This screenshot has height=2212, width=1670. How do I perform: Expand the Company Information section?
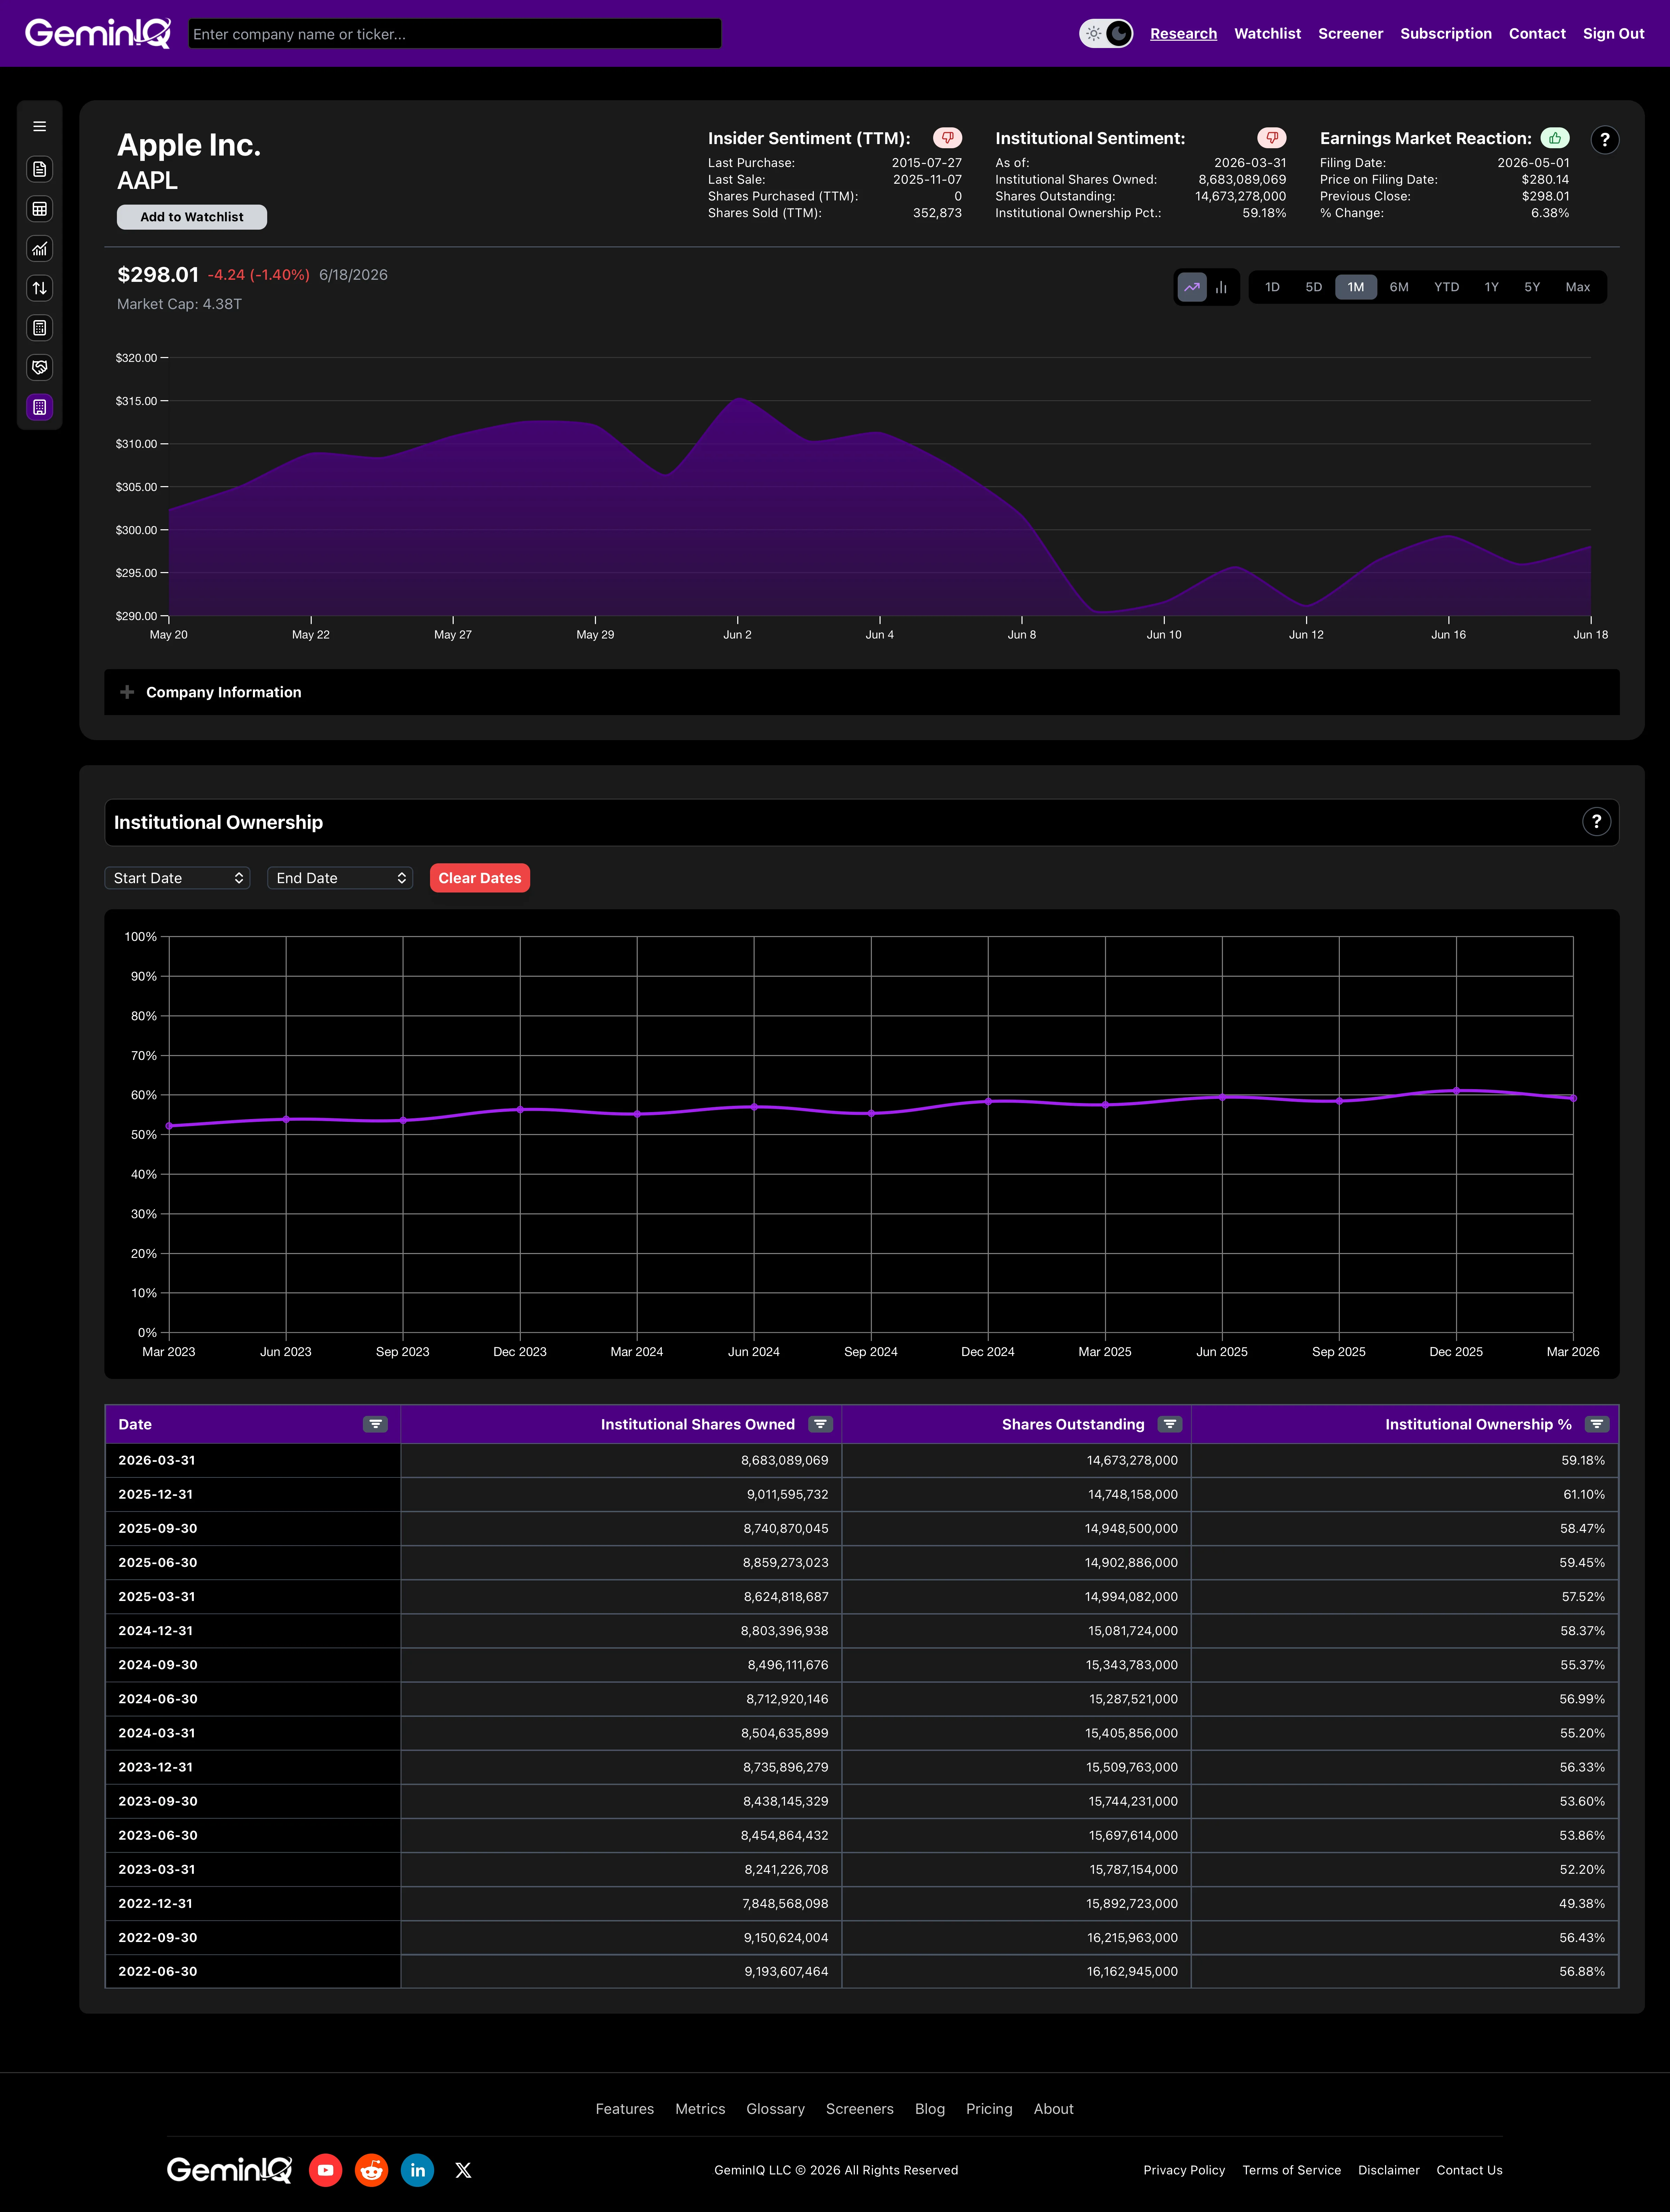(862, 692)
